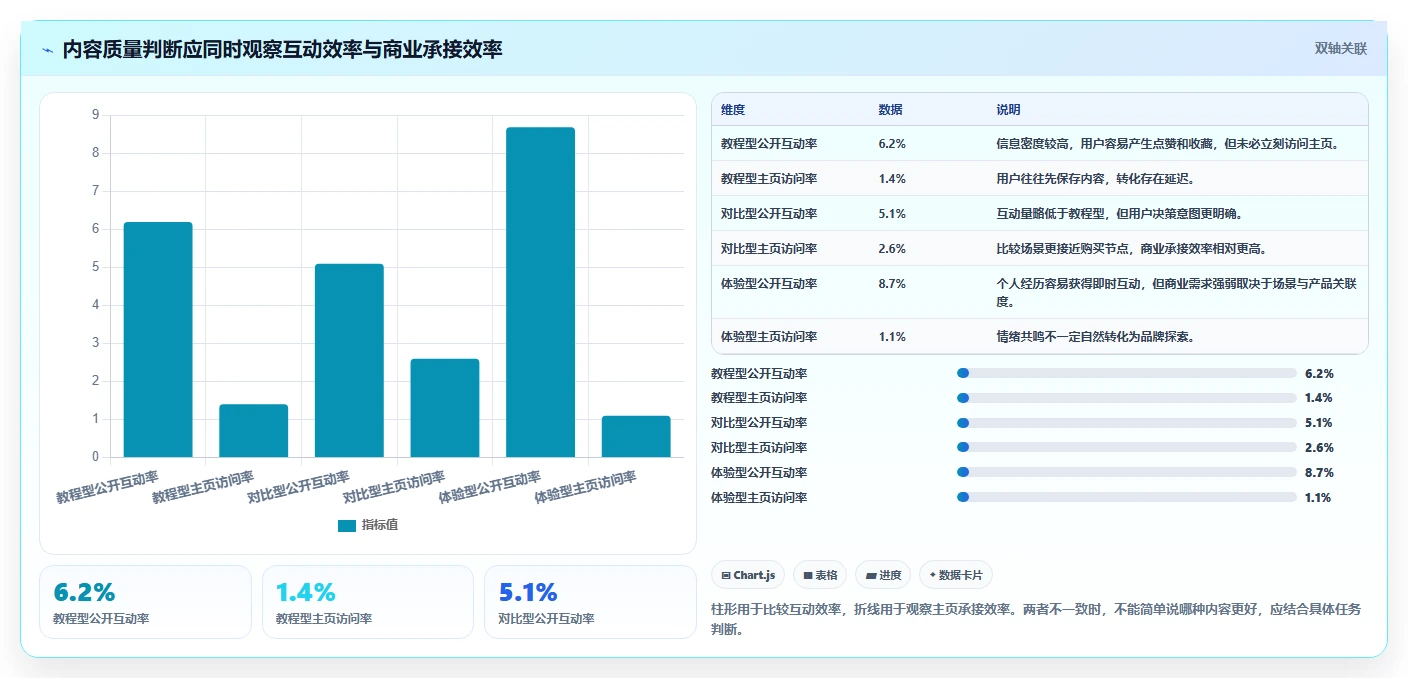Viewport: 1408px width, 678px height.
Task: Click the 6.2% percentage beside progress list
Action: [x=1319, y=373]
